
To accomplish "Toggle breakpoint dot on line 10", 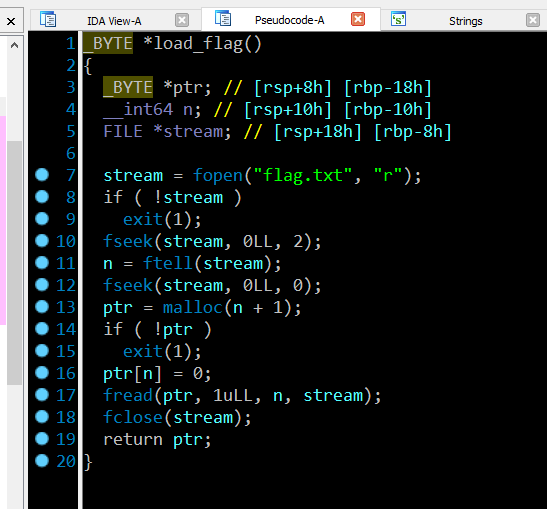I will [x=42, y=241].
